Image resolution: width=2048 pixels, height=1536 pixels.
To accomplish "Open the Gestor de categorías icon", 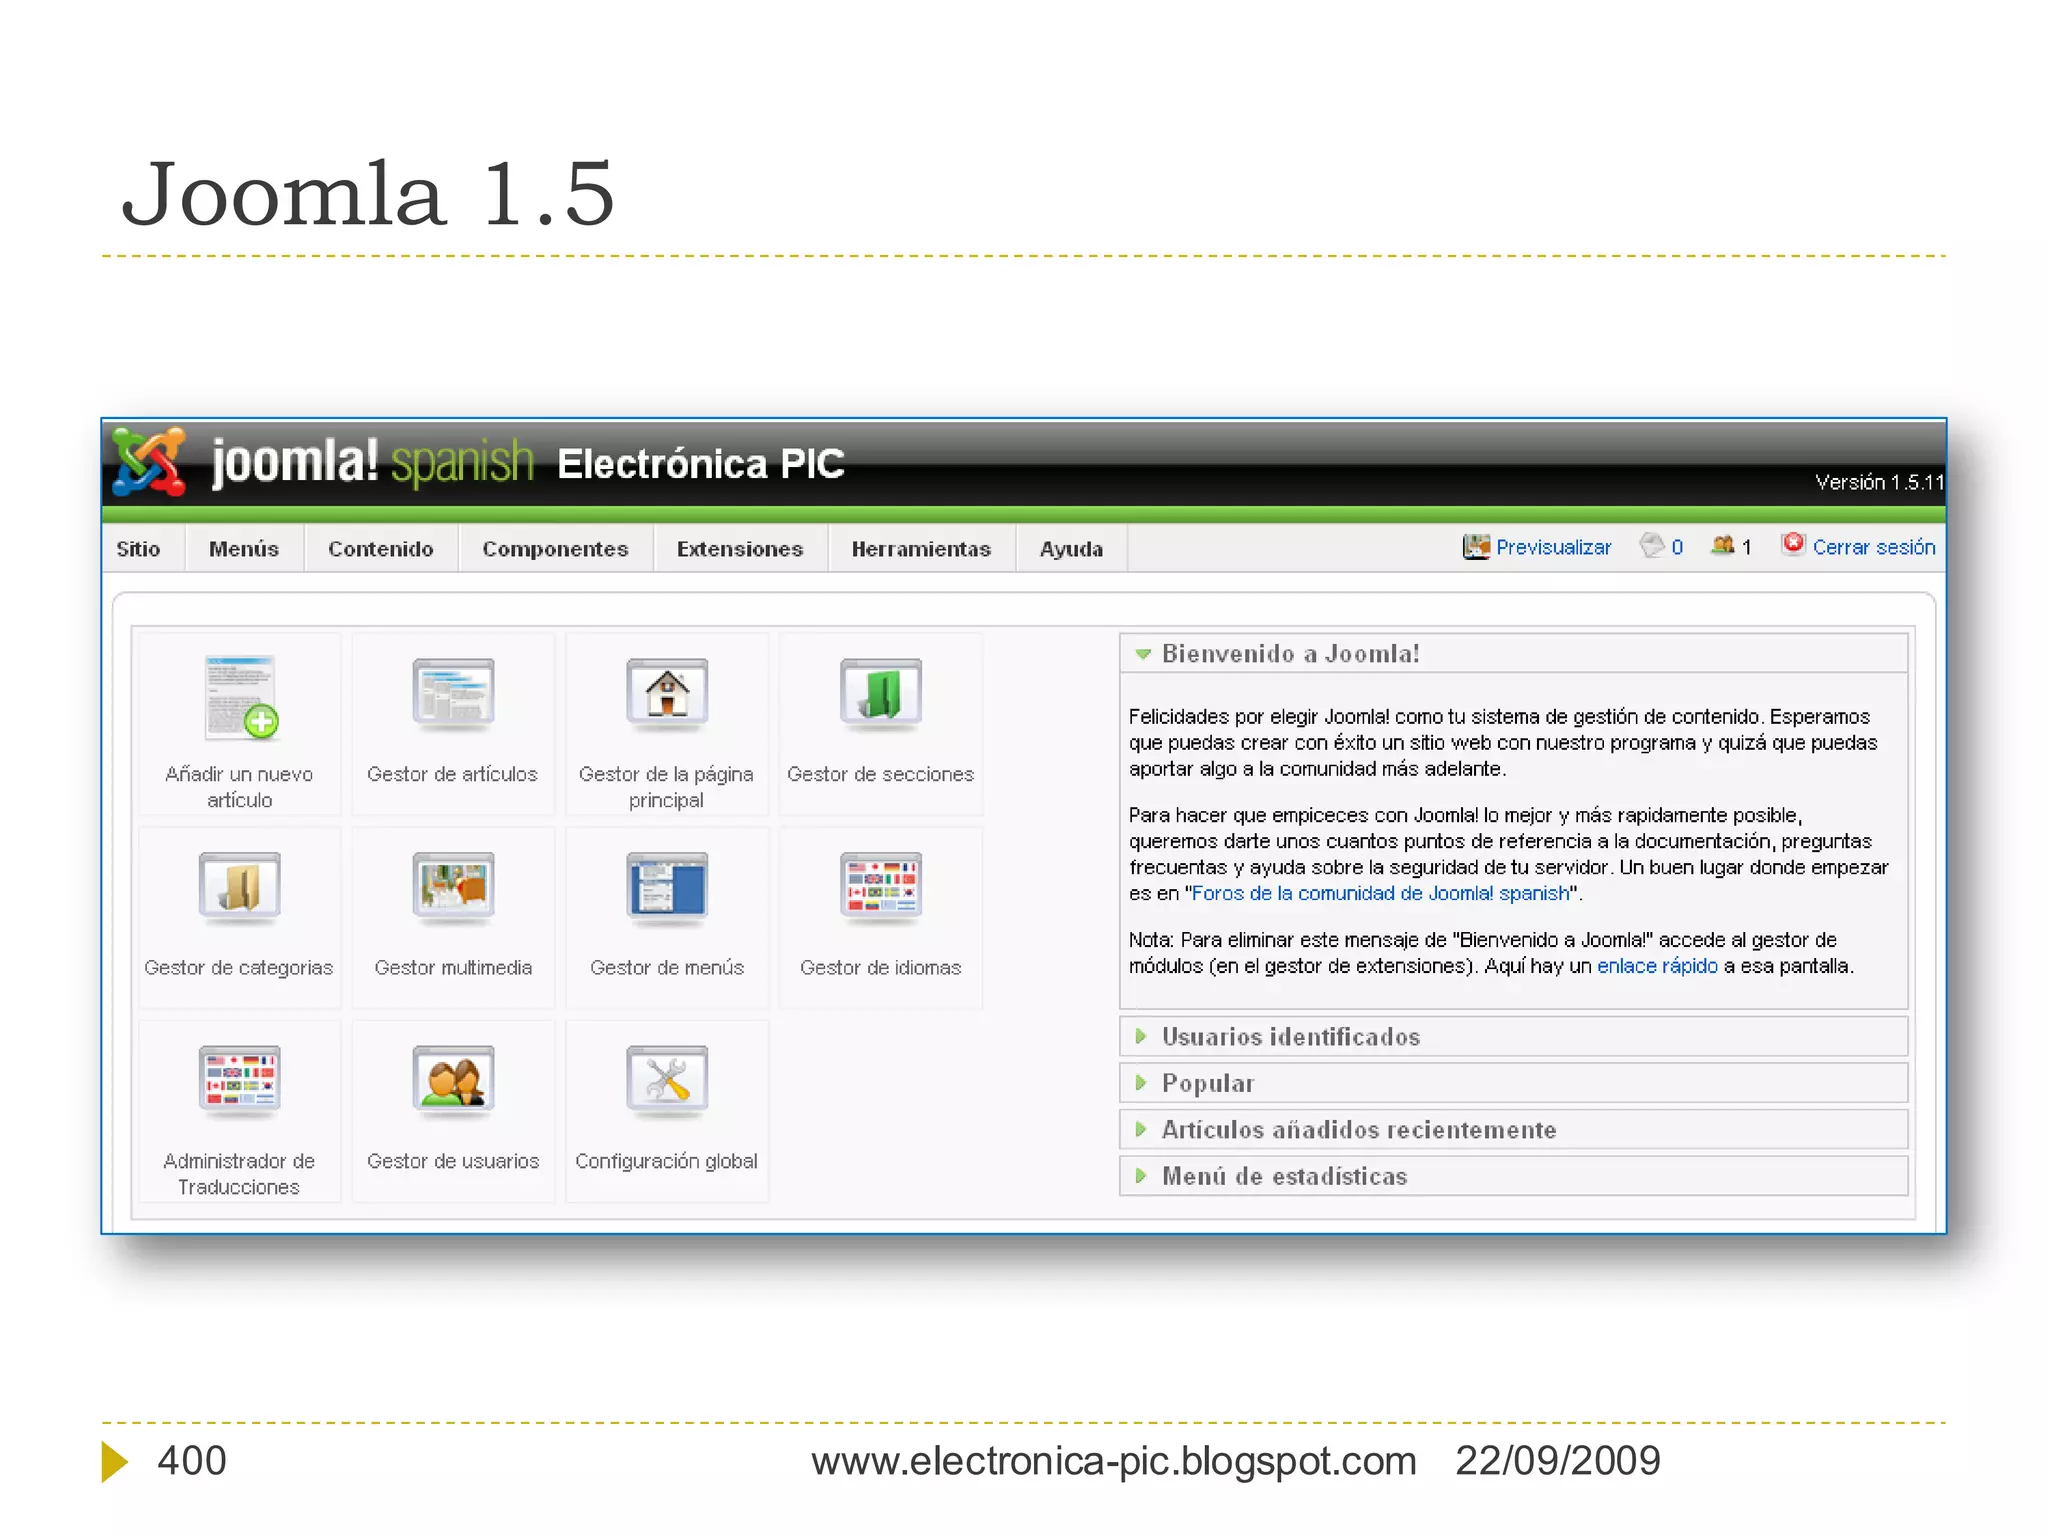I will pyautogui.click(x=240, y=887).
